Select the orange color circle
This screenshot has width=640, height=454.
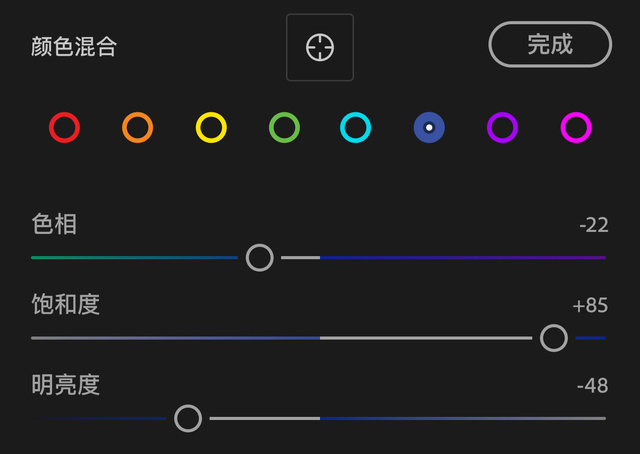tap(137, 128)
